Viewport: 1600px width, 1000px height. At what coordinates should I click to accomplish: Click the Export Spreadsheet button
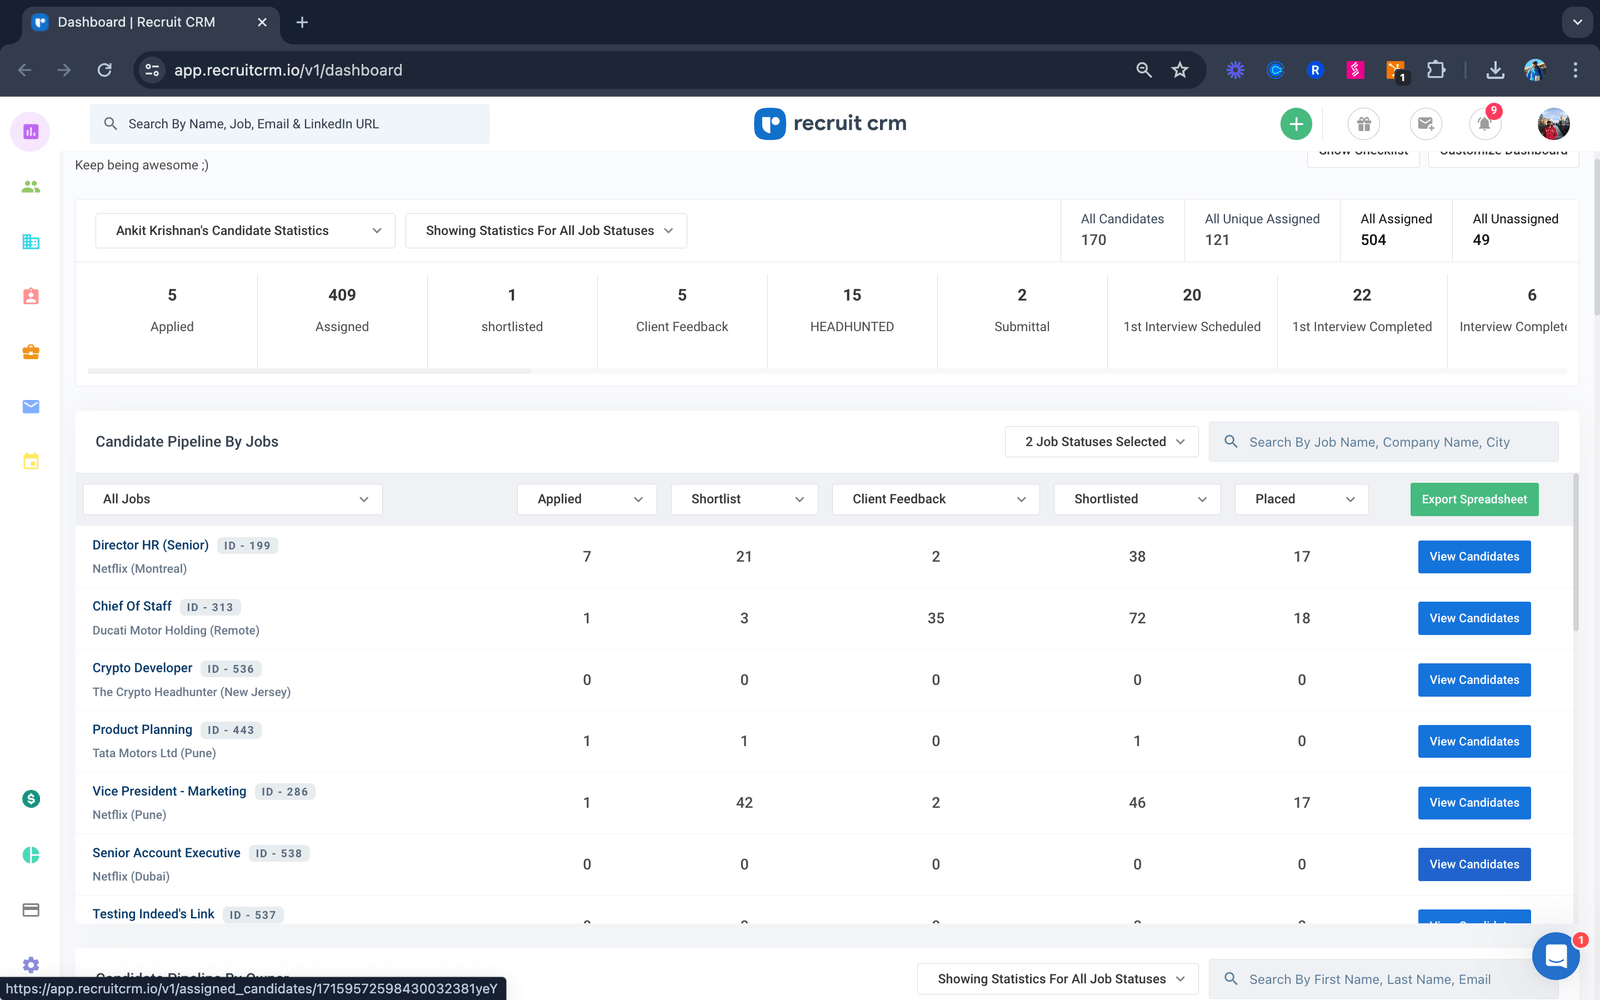pos(1473,499)
